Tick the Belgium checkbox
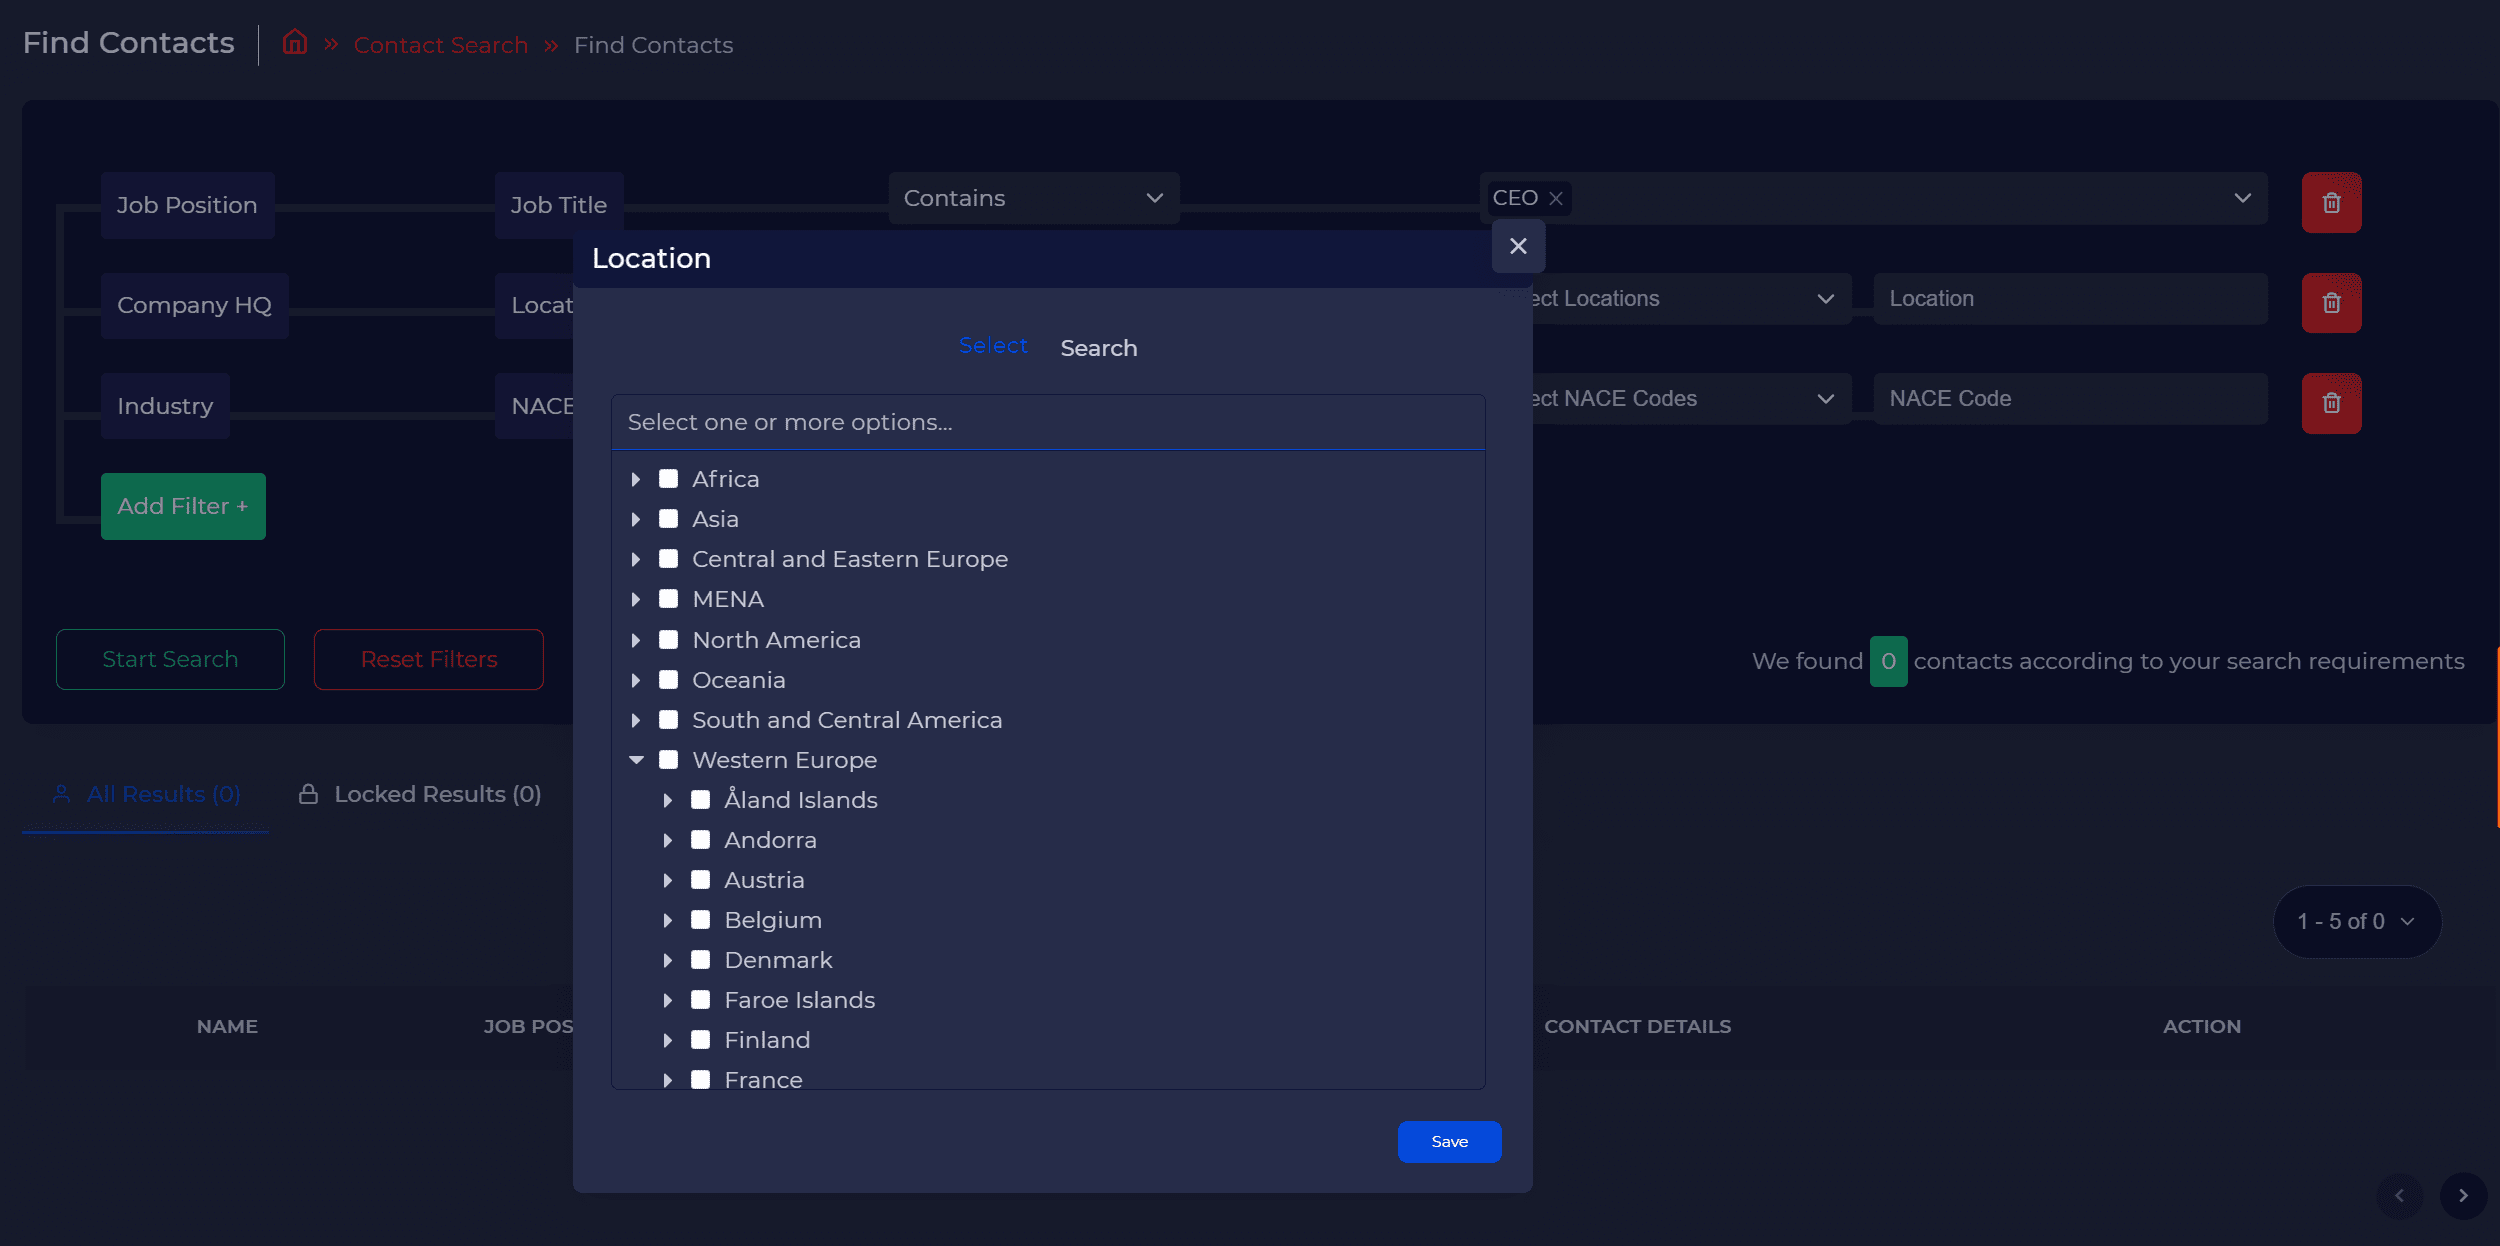The height and width of the screenshot is (1246, 2500). coord(700,920)
